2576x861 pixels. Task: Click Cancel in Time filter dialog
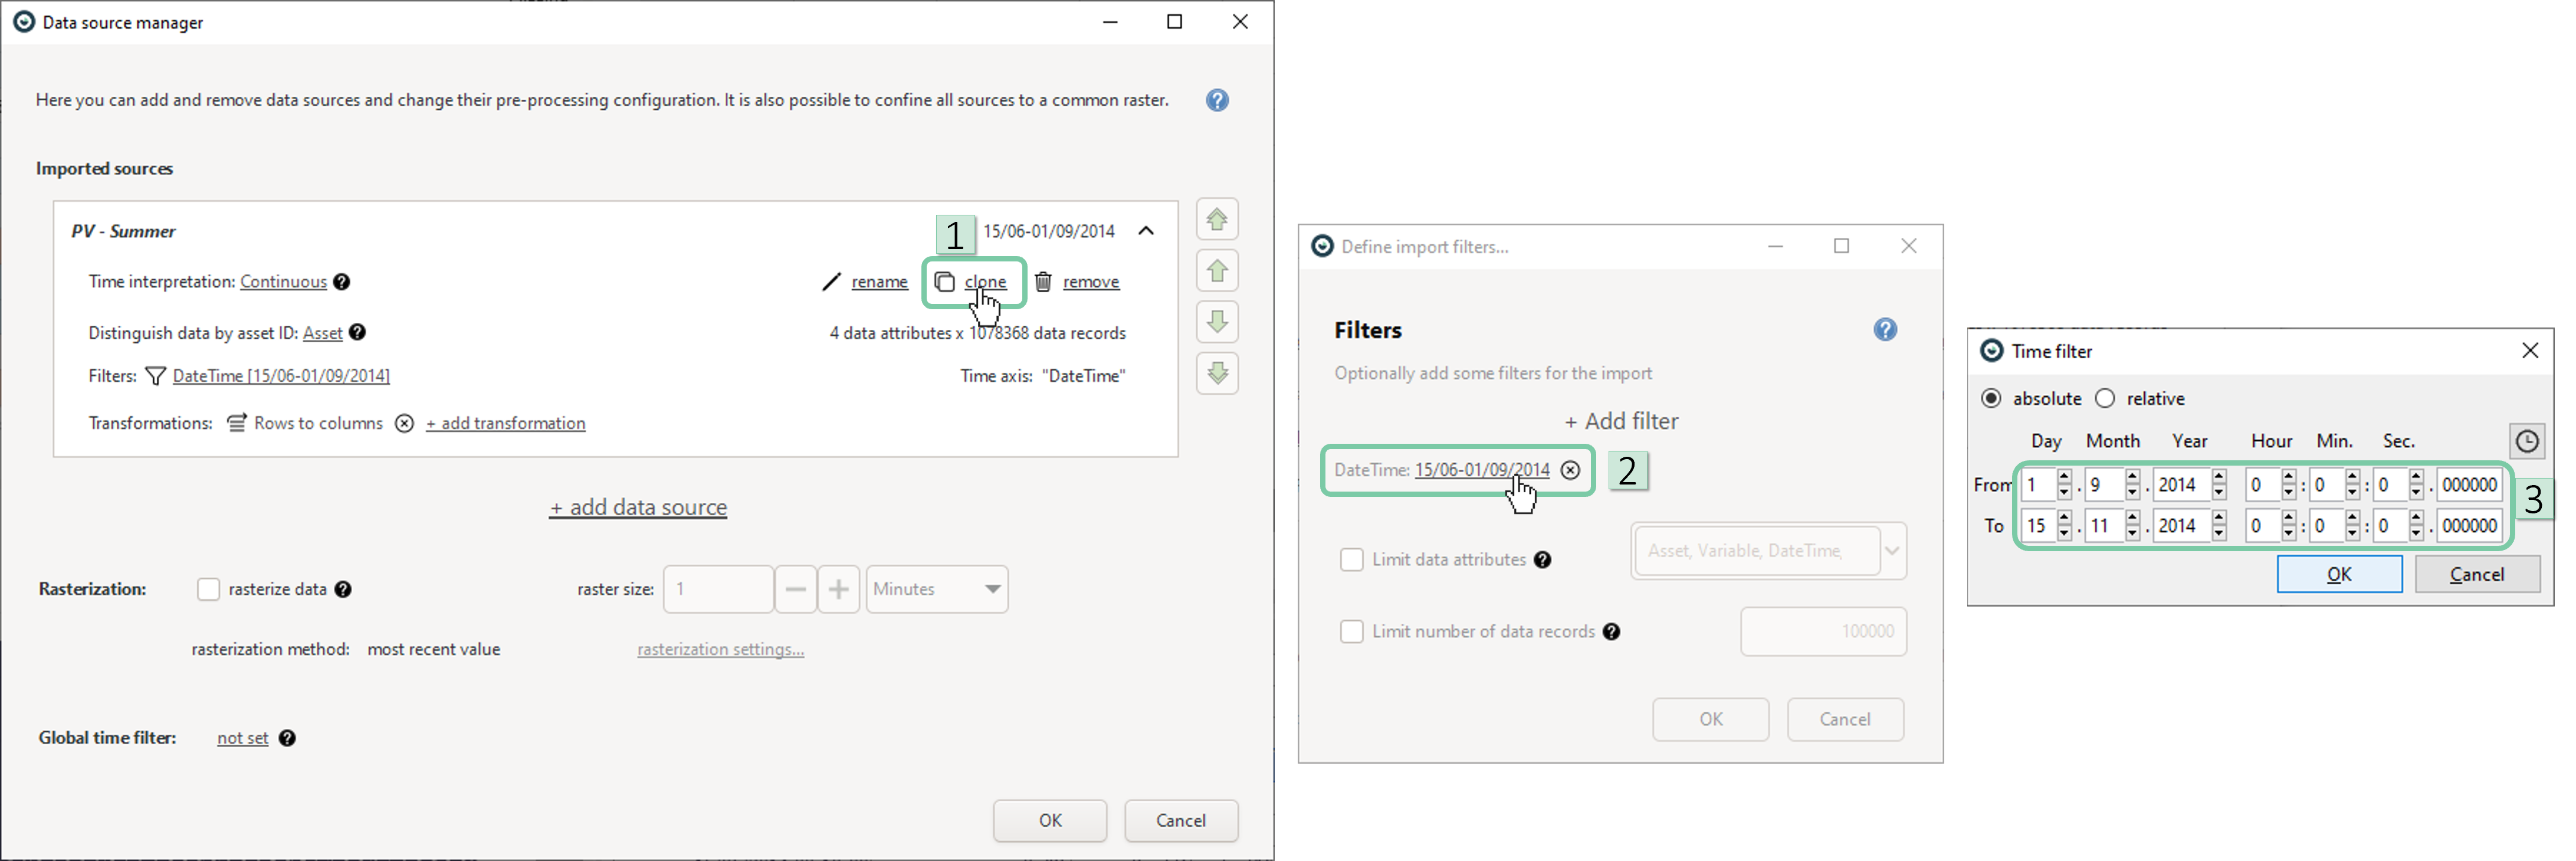2477,574
